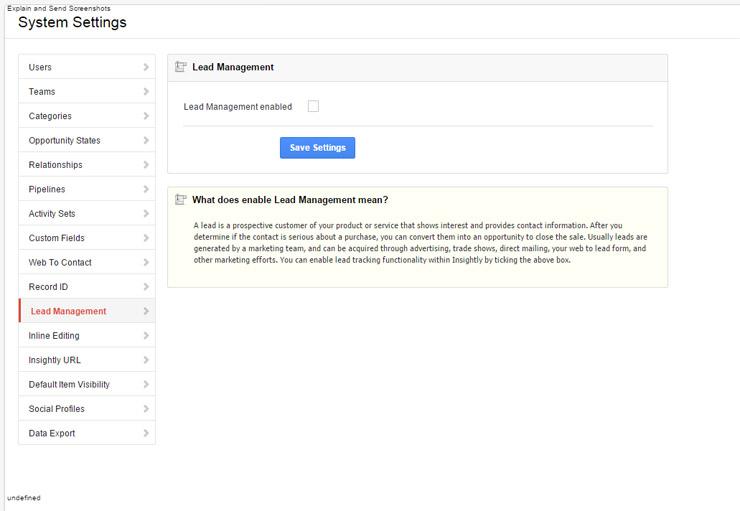The width and height of the screenshot is (740, 511).
Task: Expand Custom Fields using its arrow
Action: coord(146,238)
